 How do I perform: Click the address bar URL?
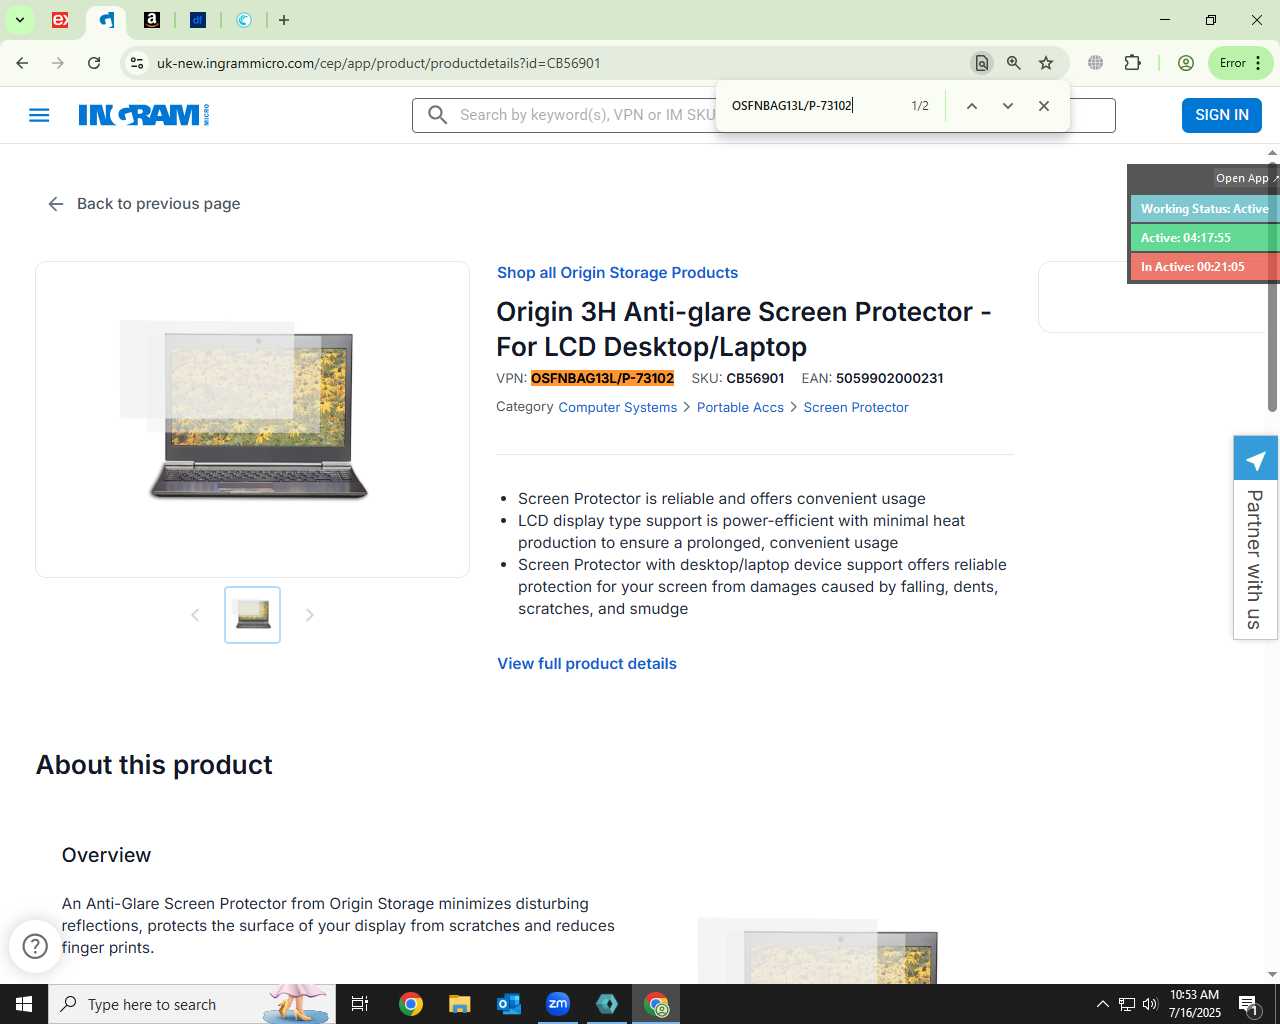(378, 63)
